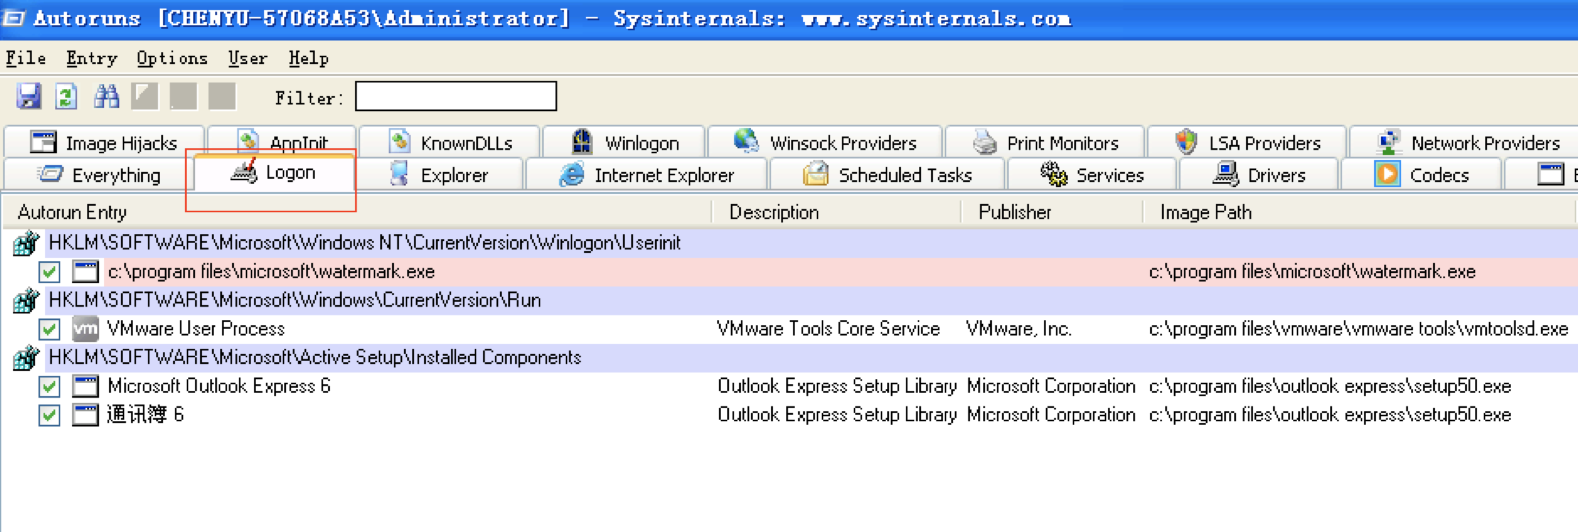Screen dimensions: 1578x532
Task: Click the VMware User Process vm icon
Action: pyautogui.click(x=85, y=329)
